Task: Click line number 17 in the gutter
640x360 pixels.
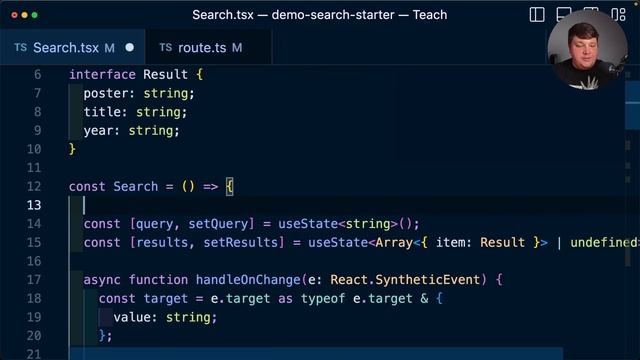Action: coord(34,280)
